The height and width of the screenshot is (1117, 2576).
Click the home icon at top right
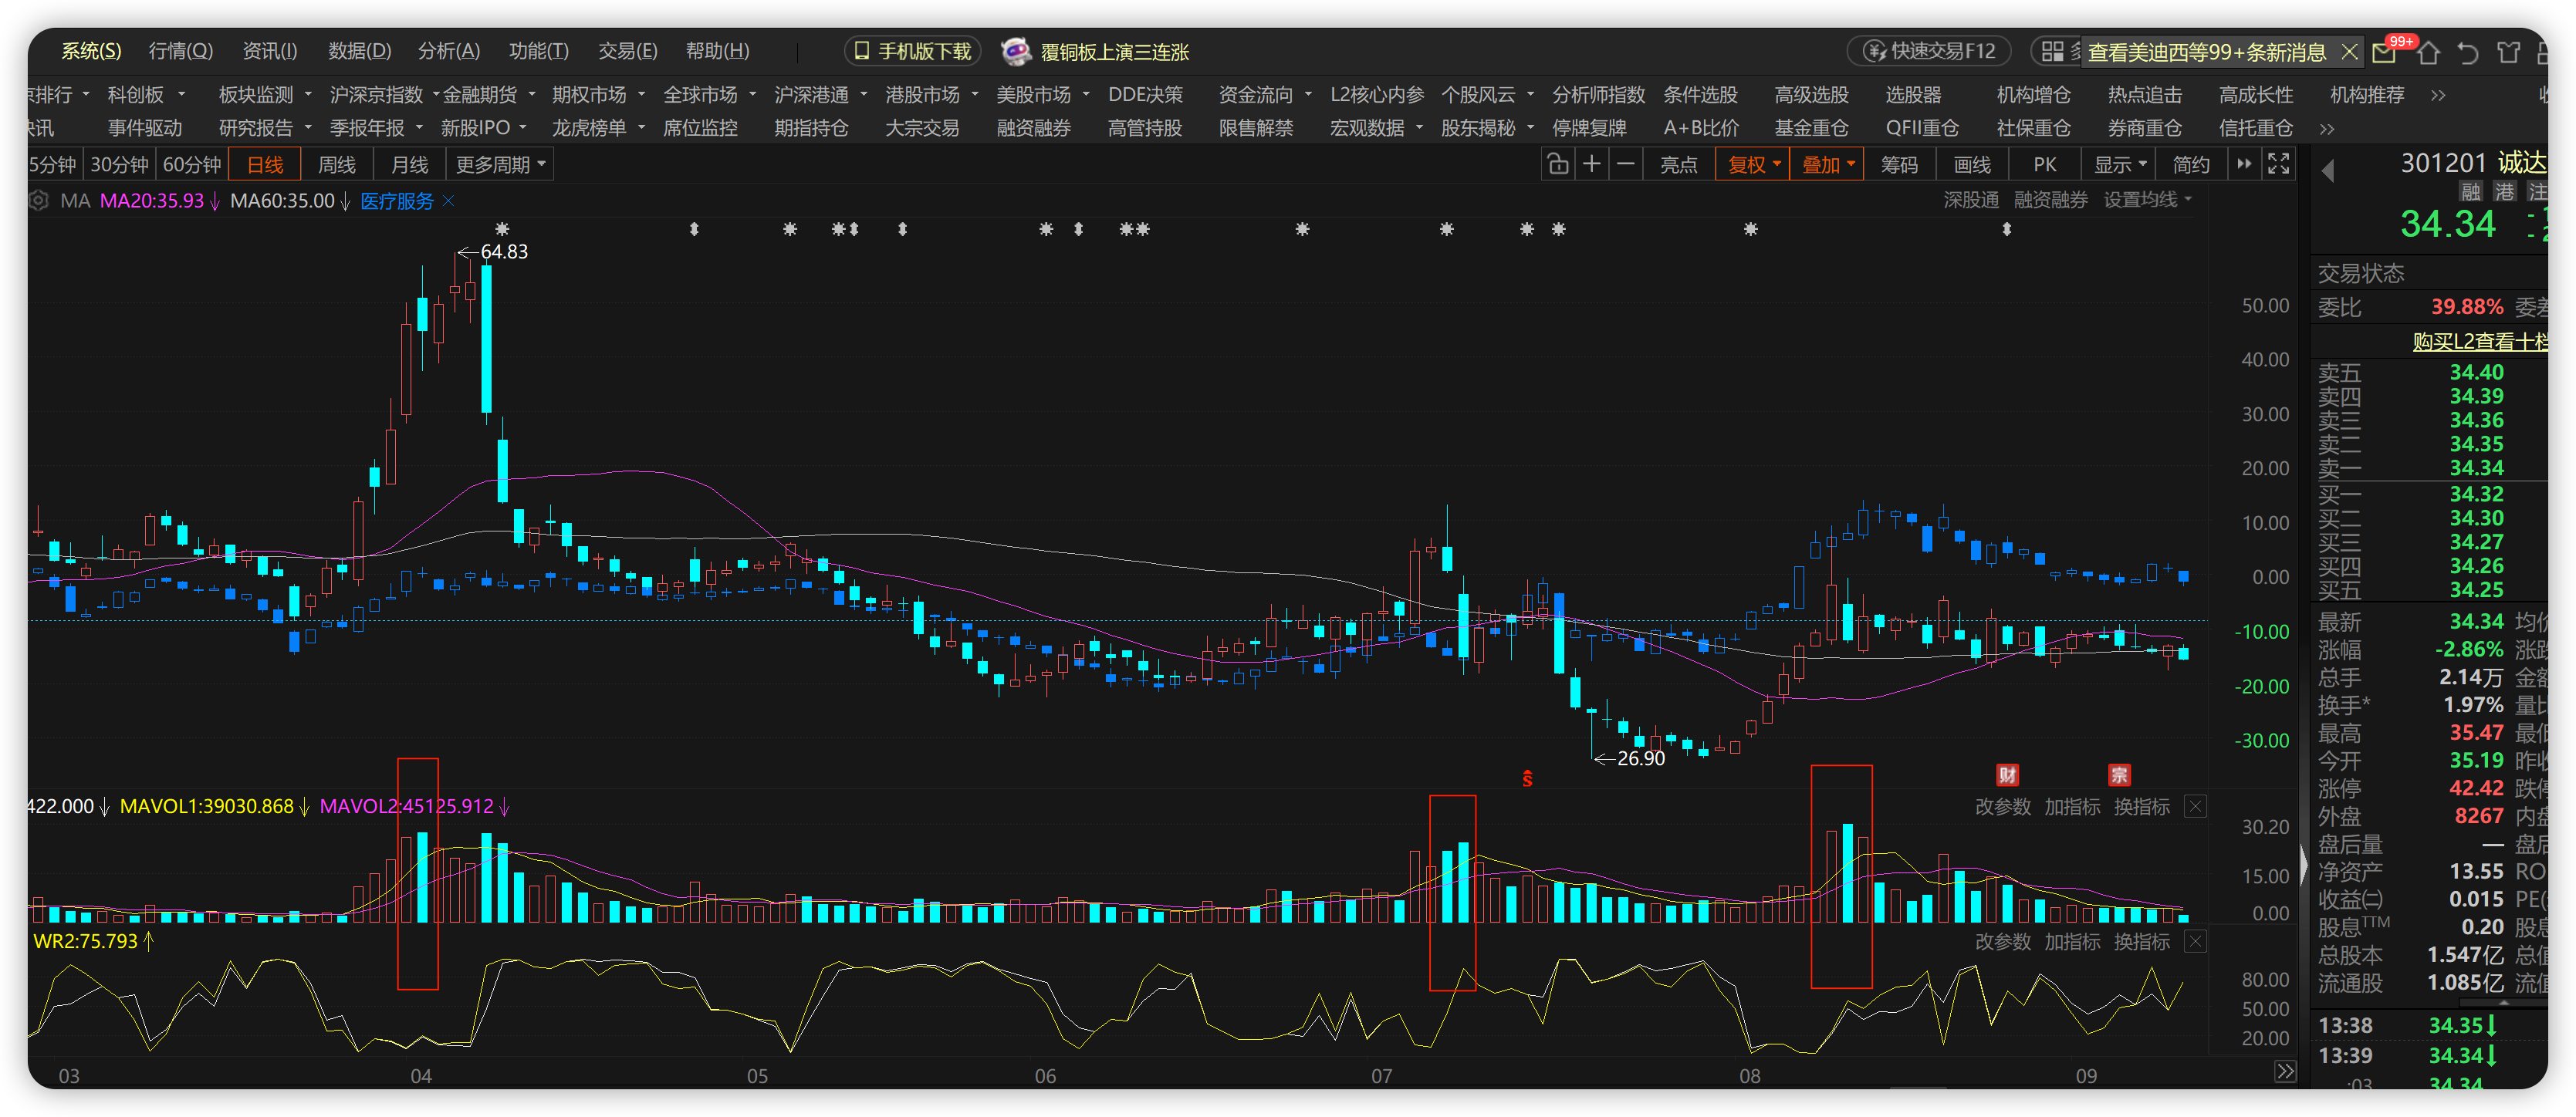coord(2430,52)
